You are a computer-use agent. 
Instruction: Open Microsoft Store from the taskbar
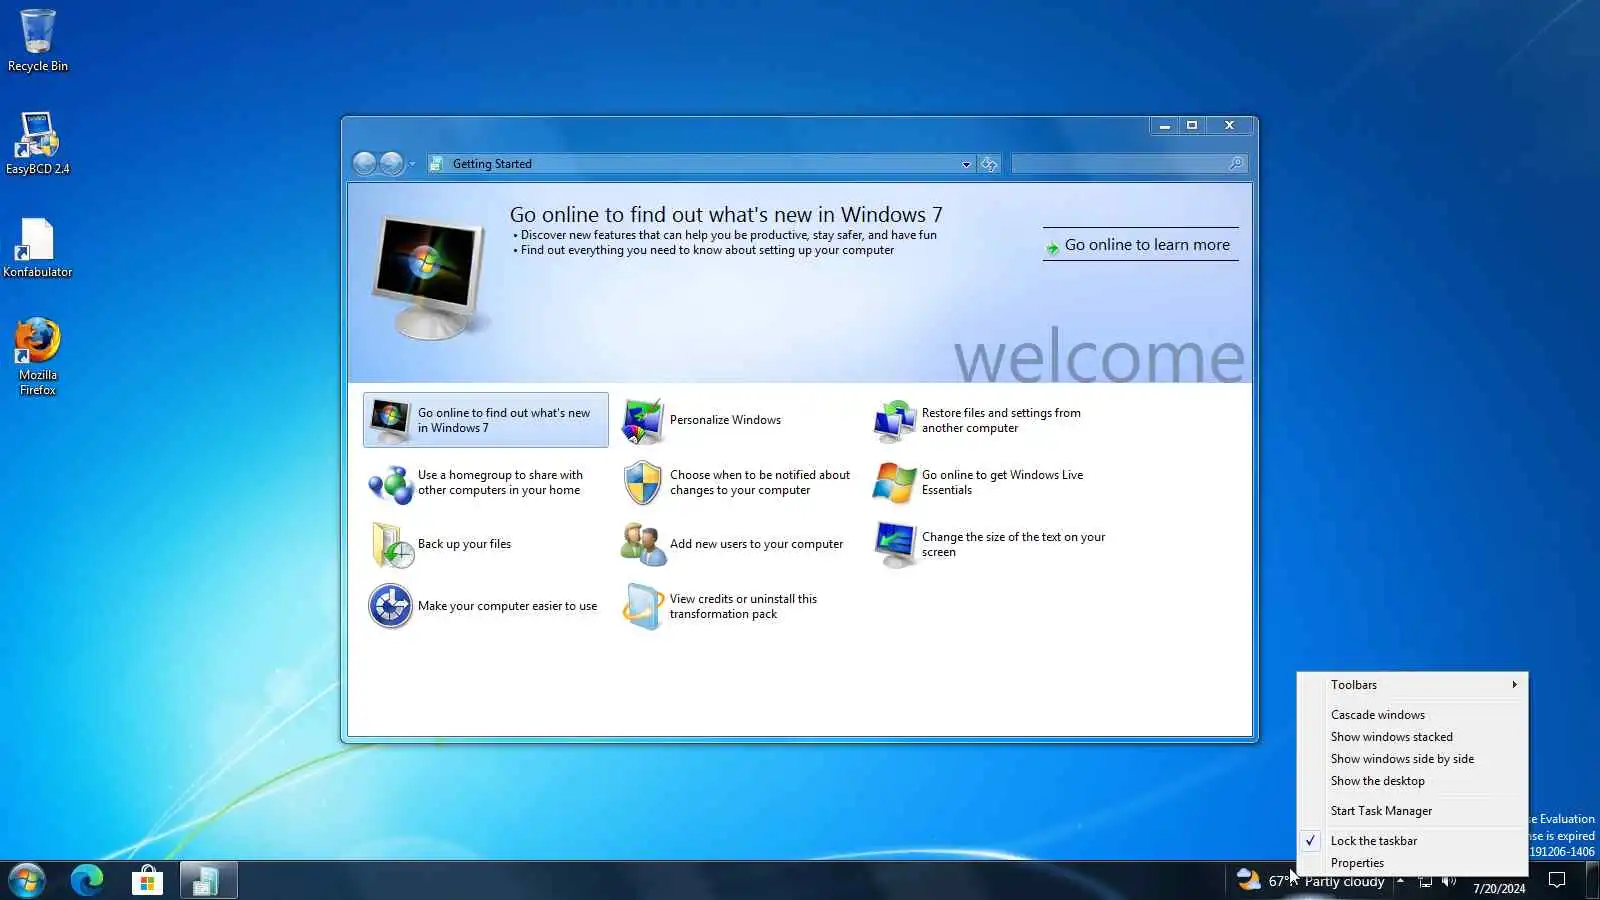pos(147,881)
